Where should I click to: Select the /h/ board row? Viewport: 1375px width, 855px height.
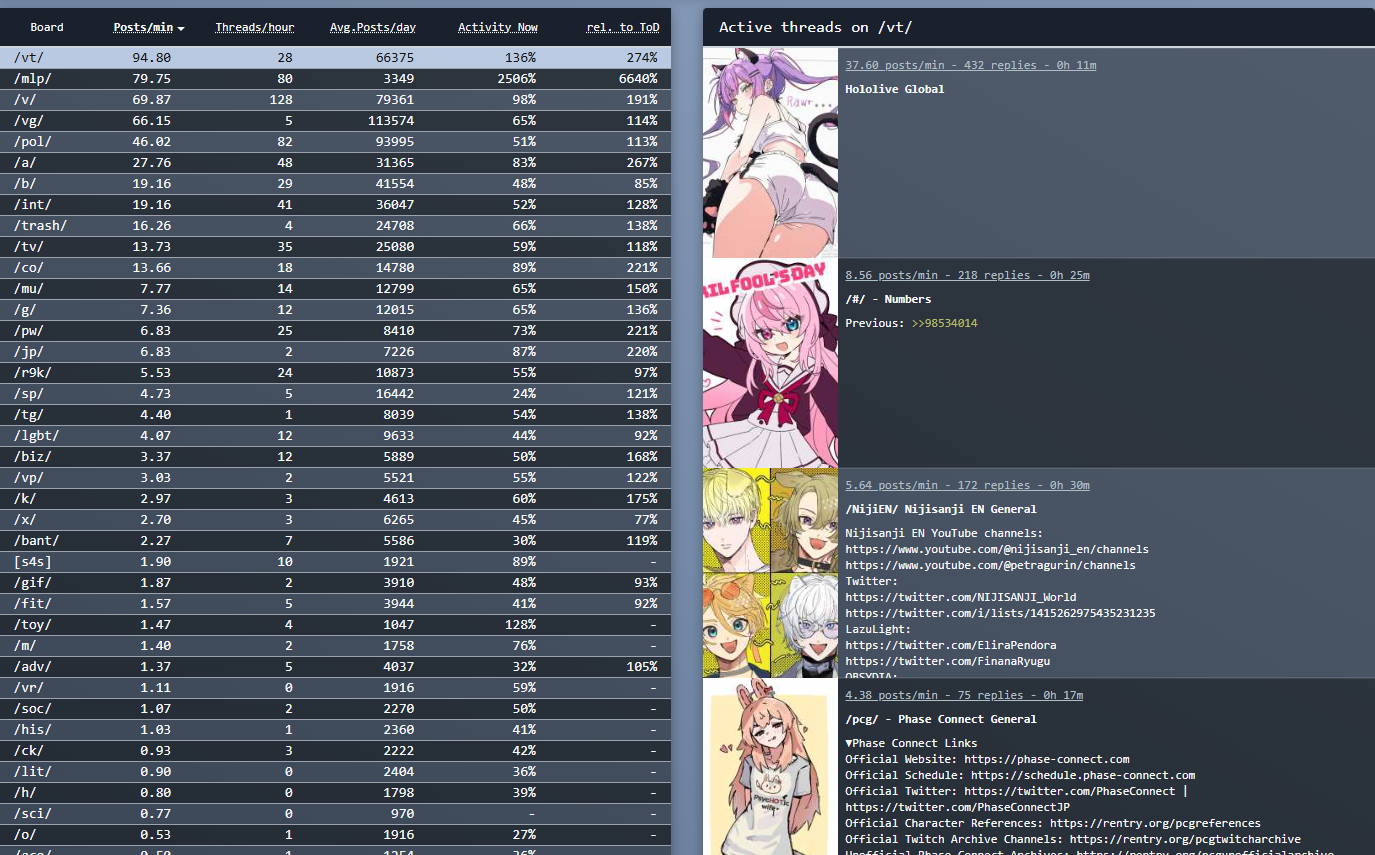pyautogui.click(x=336, y=792)
